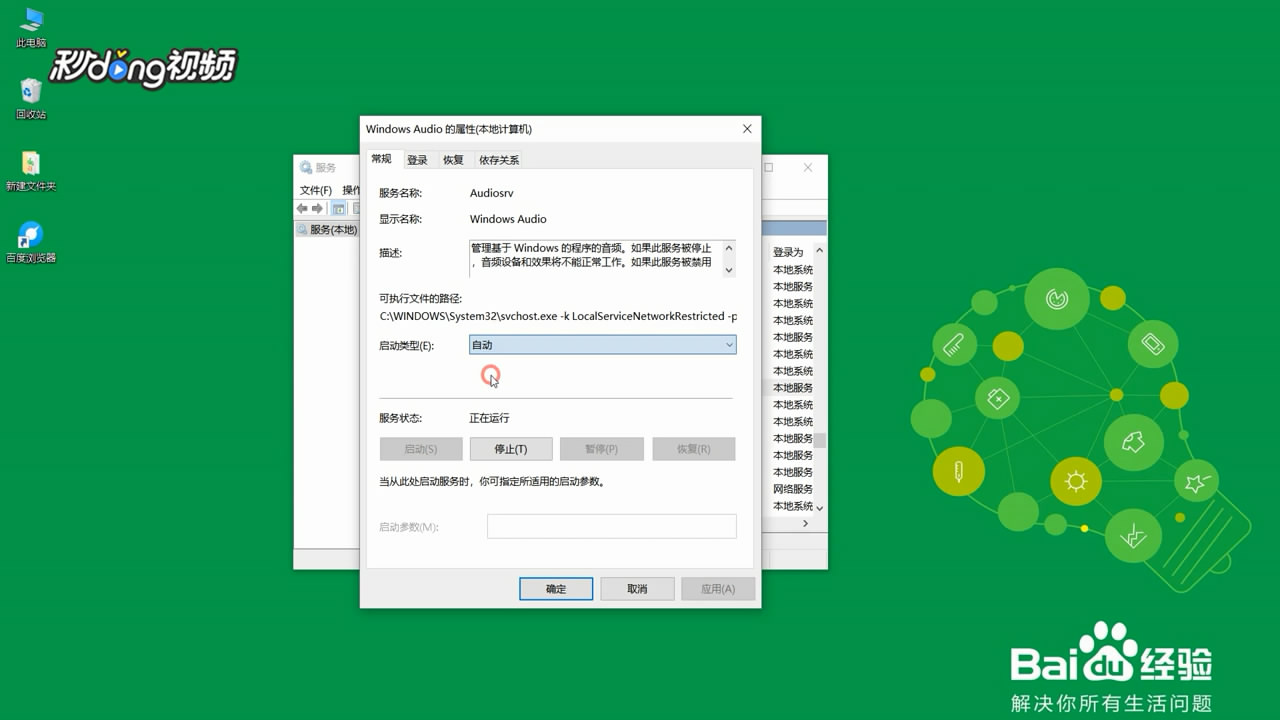Dismiss the dialog using 取消
This screenshot has width=1280, height=720.
(637, 588)
